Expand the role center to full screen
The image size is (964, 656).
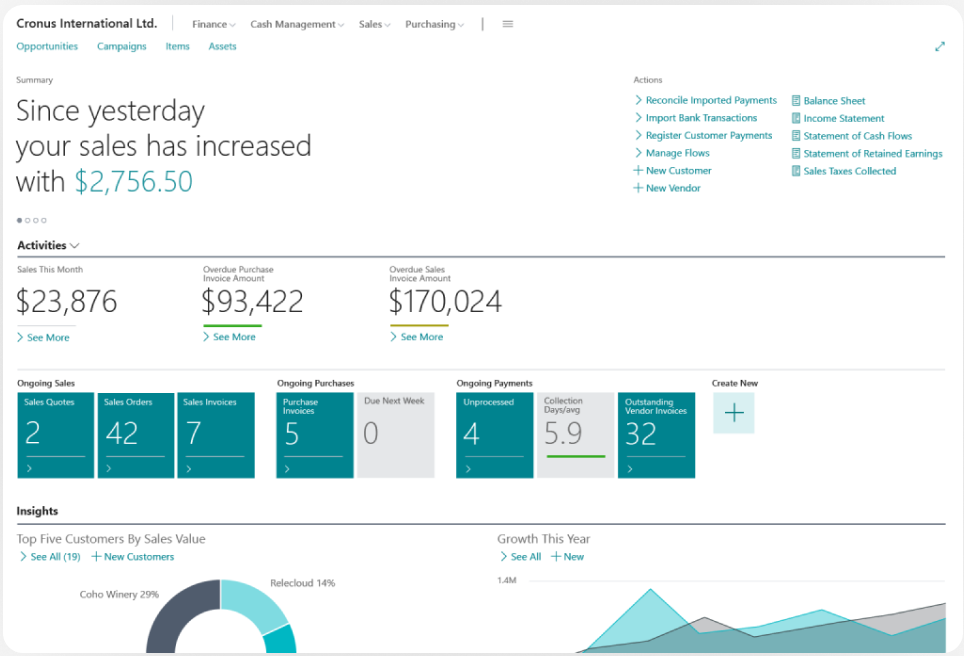pos(940,46)
